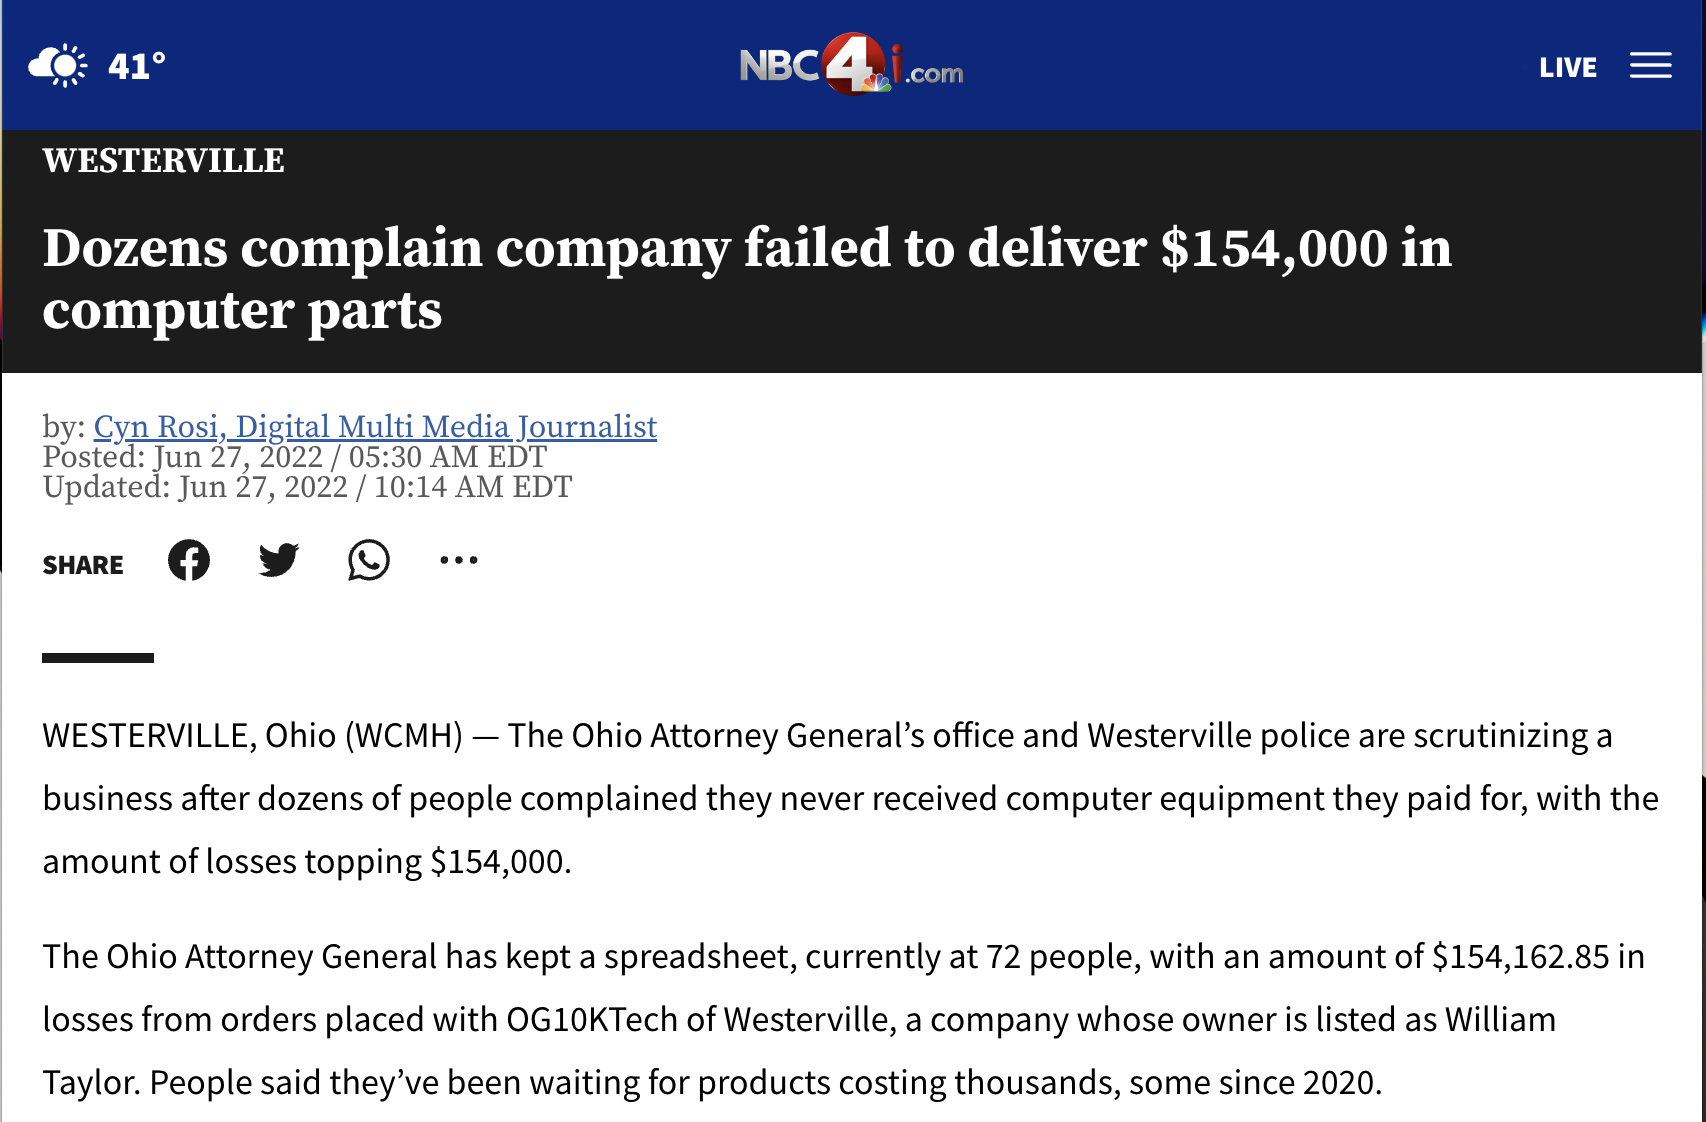Expand more share options (three dots)
Screen dimensions: 1706x1122
coord(459,560)
